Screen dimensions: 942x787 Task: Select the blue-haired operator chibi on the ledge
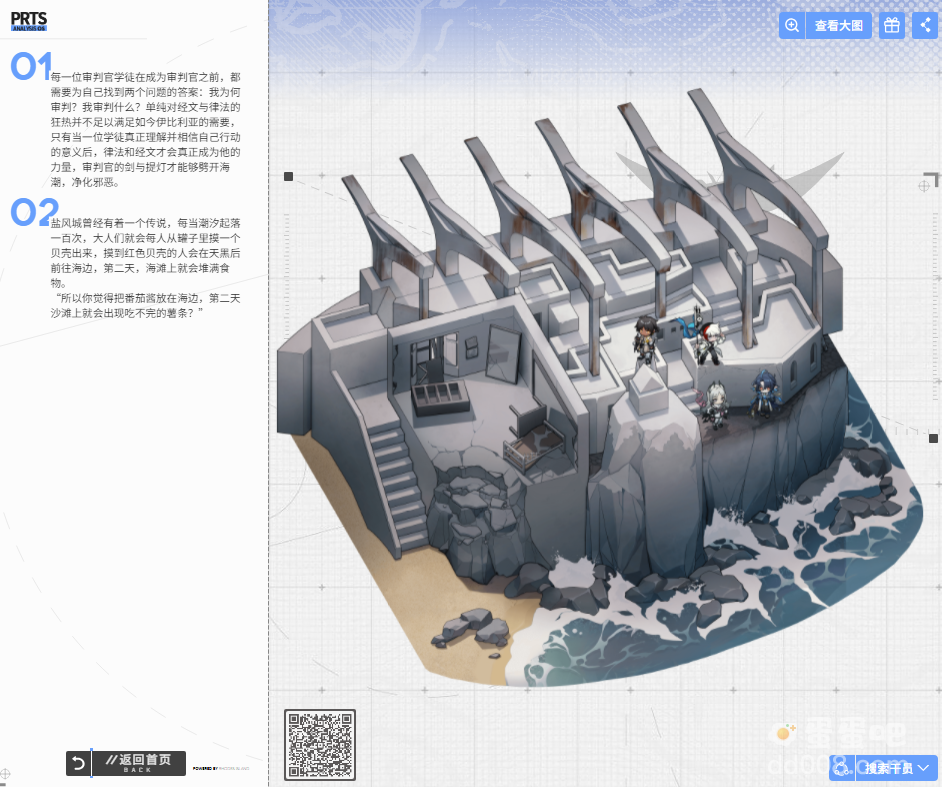click(x=765, y=394)
